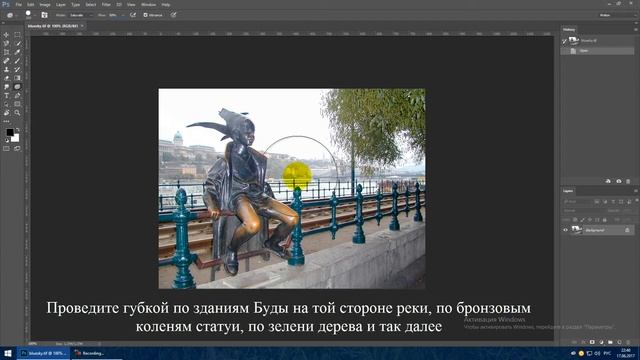Create new document from current history state
The height and width of the screenshot is (360, 640).
tap(608, 181)
